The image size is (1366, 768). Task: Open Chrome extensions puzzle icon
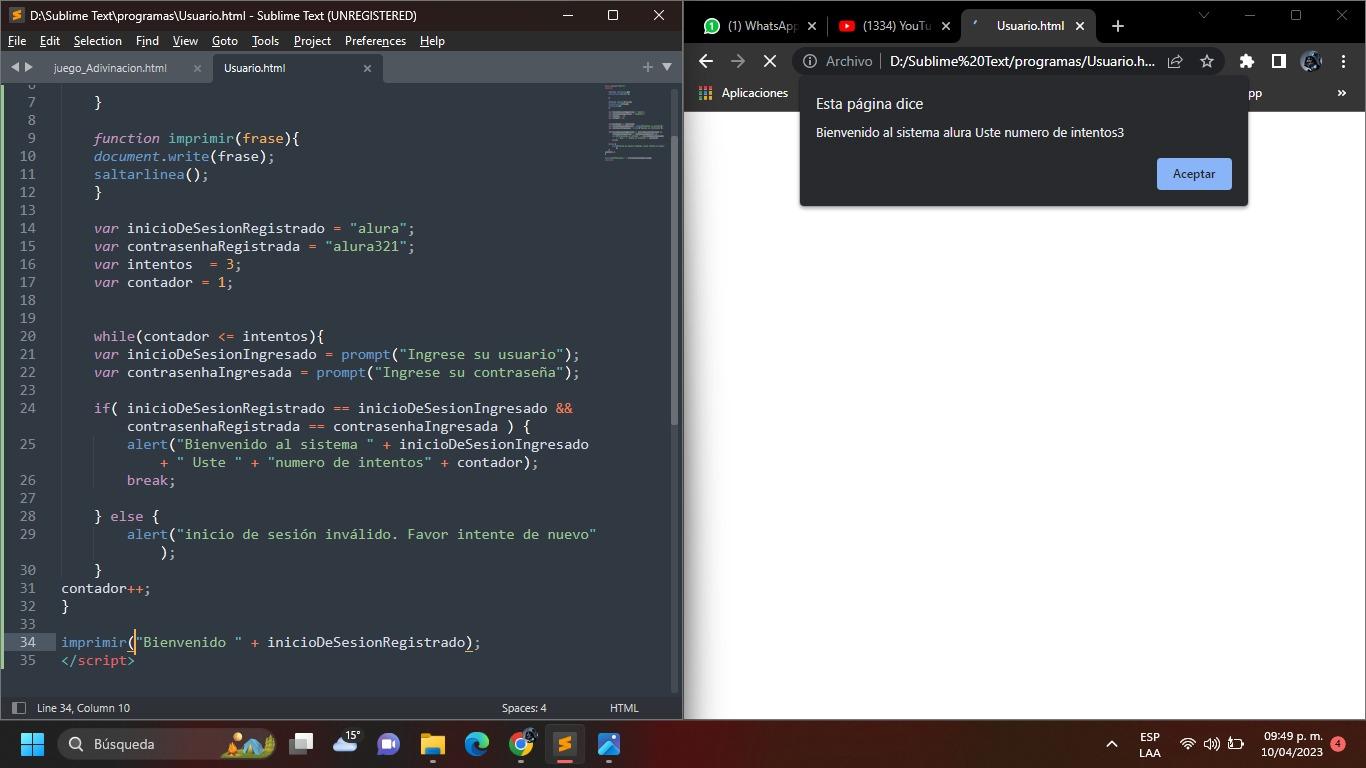coord(1246,61)
